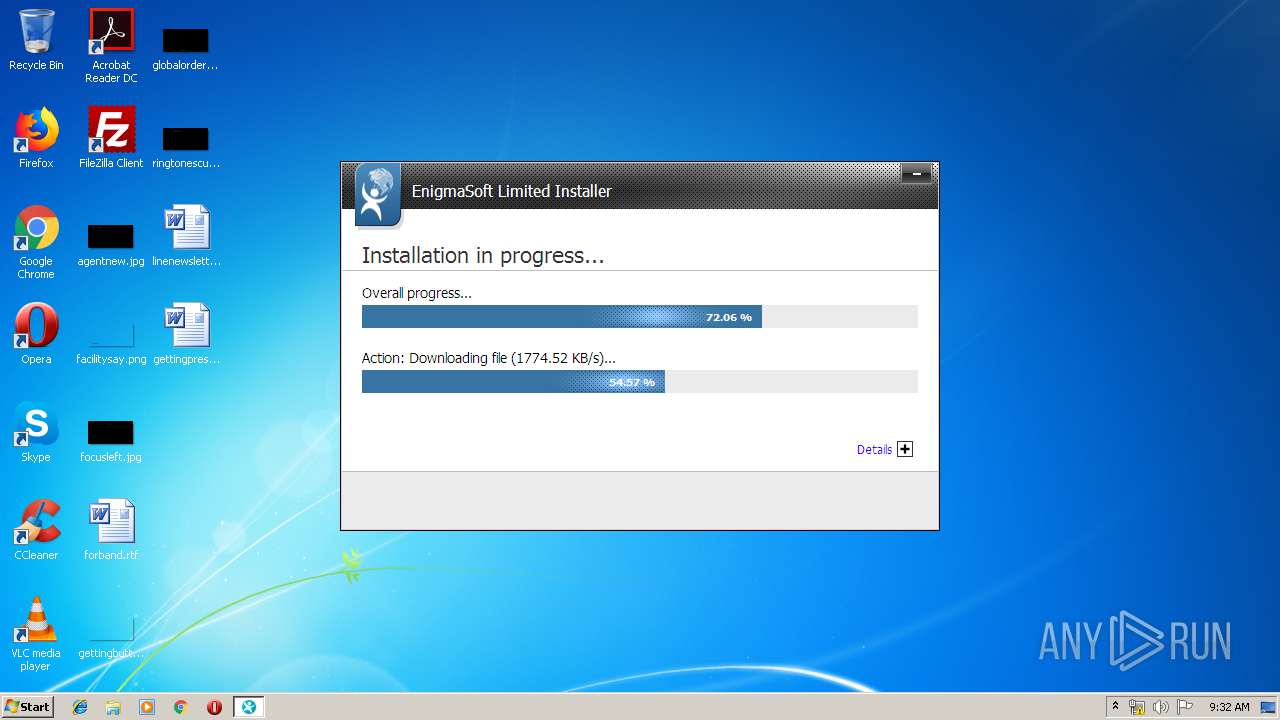Open Google Chrome desktop shortcut
Viewport: 1280px width, 720px height.
pyautogui.click(x=36, y=242)
